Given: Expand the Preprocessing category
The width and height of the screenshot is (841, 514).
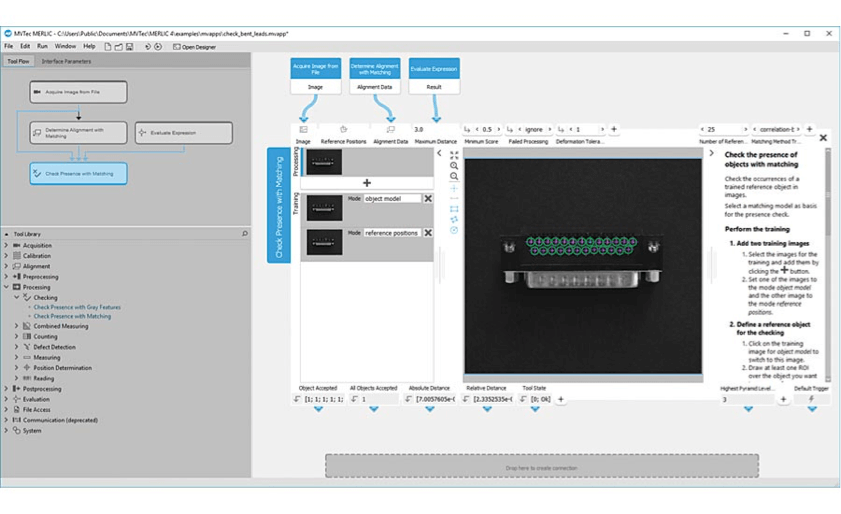Looking at the screenshot, I should click(x=6, y=277).
